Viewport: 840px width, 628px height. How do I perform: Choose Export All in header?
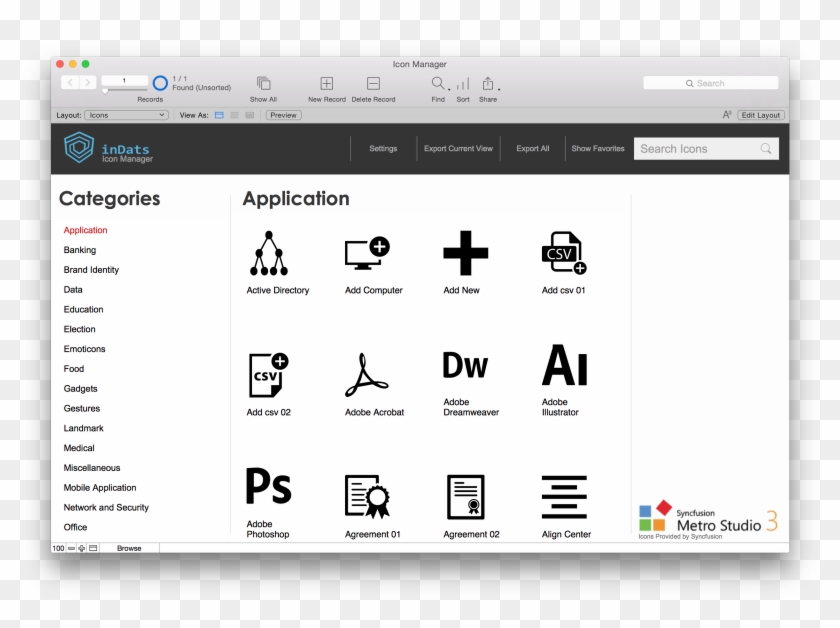click(532, 148)
